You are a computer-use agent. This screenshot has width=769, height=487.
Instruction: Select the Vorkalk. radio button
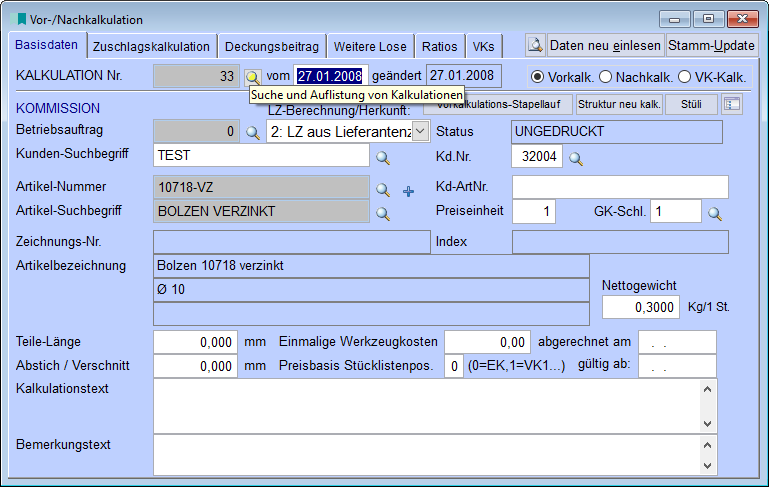point(538,77)
